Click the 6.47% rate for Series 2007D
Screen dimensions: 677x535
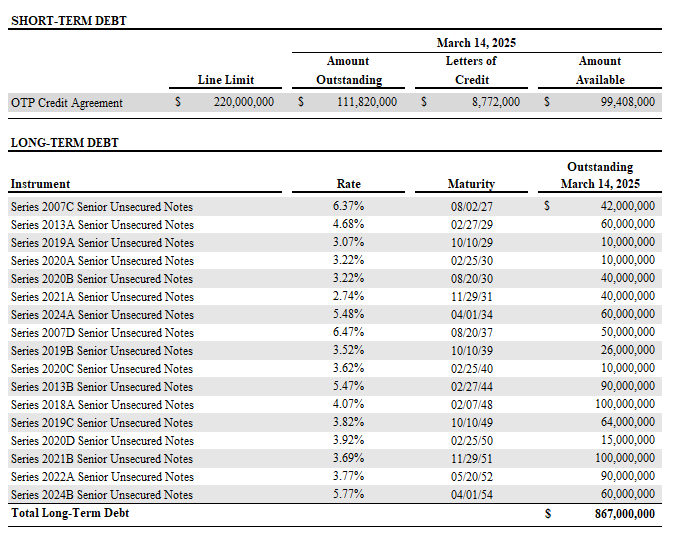coord(348,333)
